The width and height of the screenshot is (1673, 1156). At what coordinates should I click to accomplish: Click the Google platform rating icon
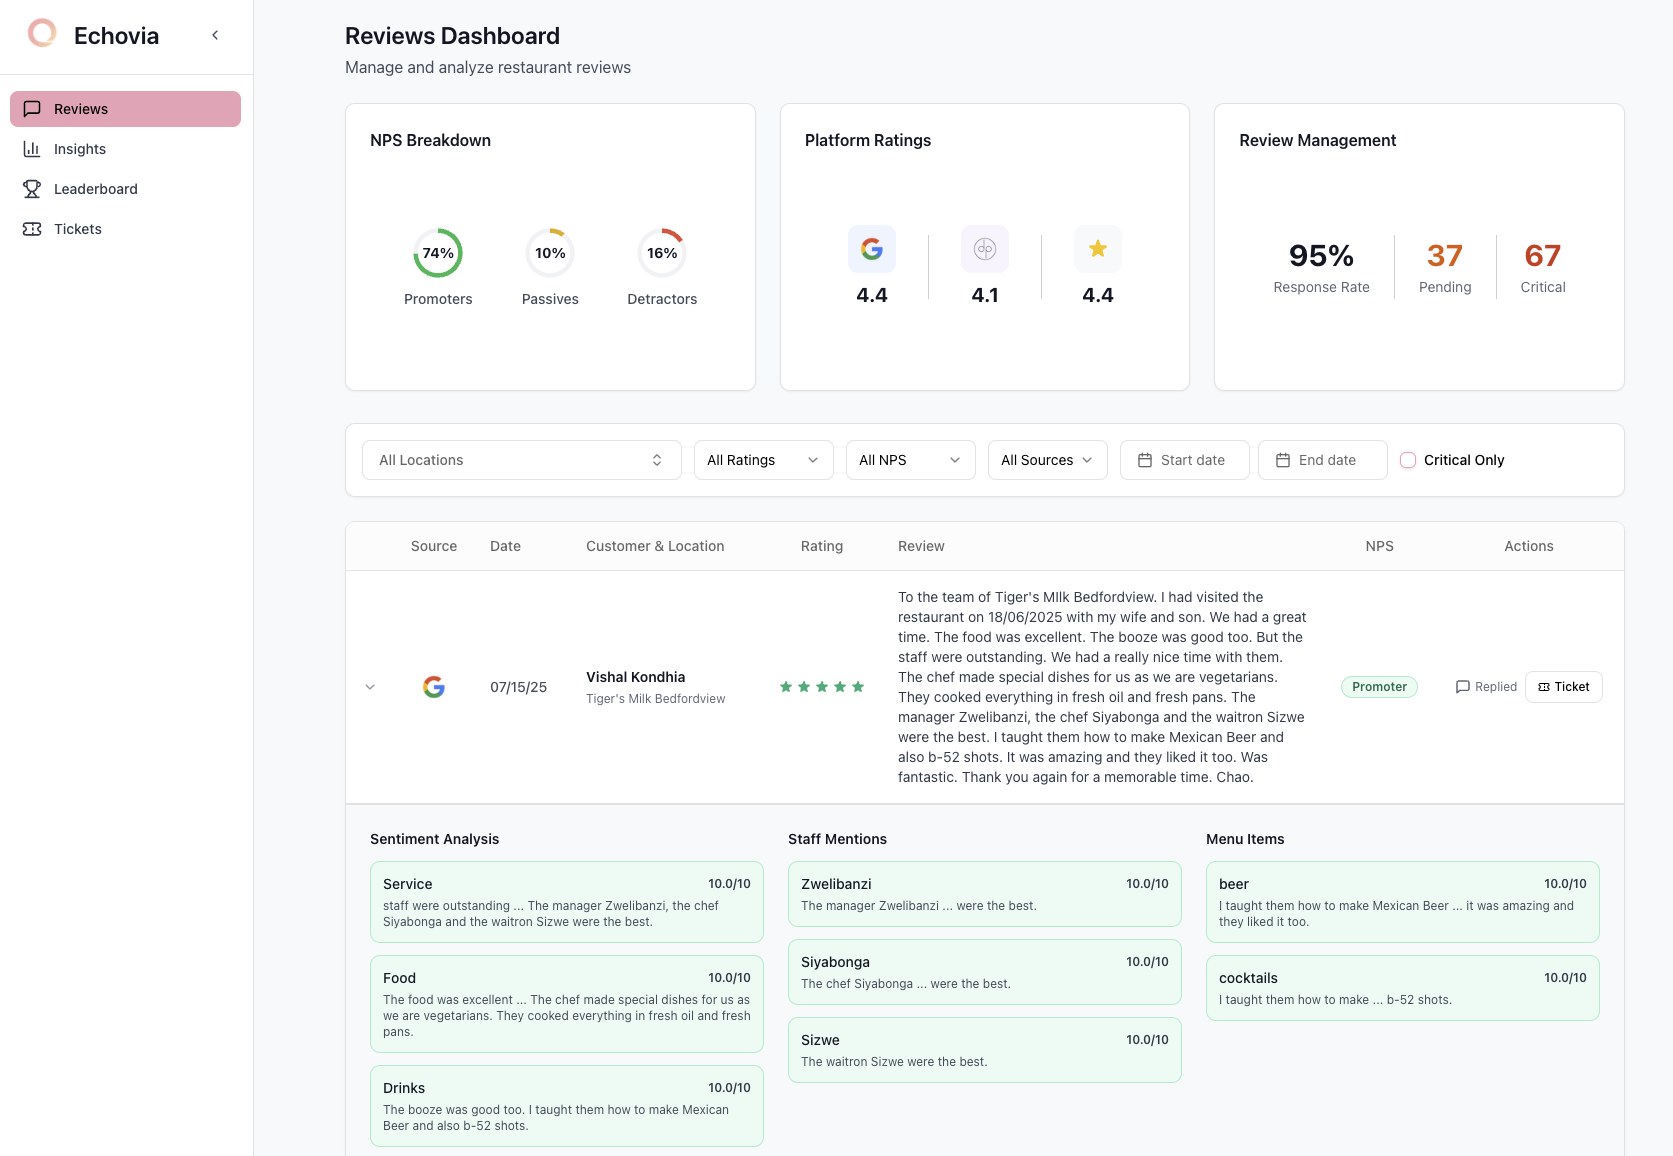872,249
